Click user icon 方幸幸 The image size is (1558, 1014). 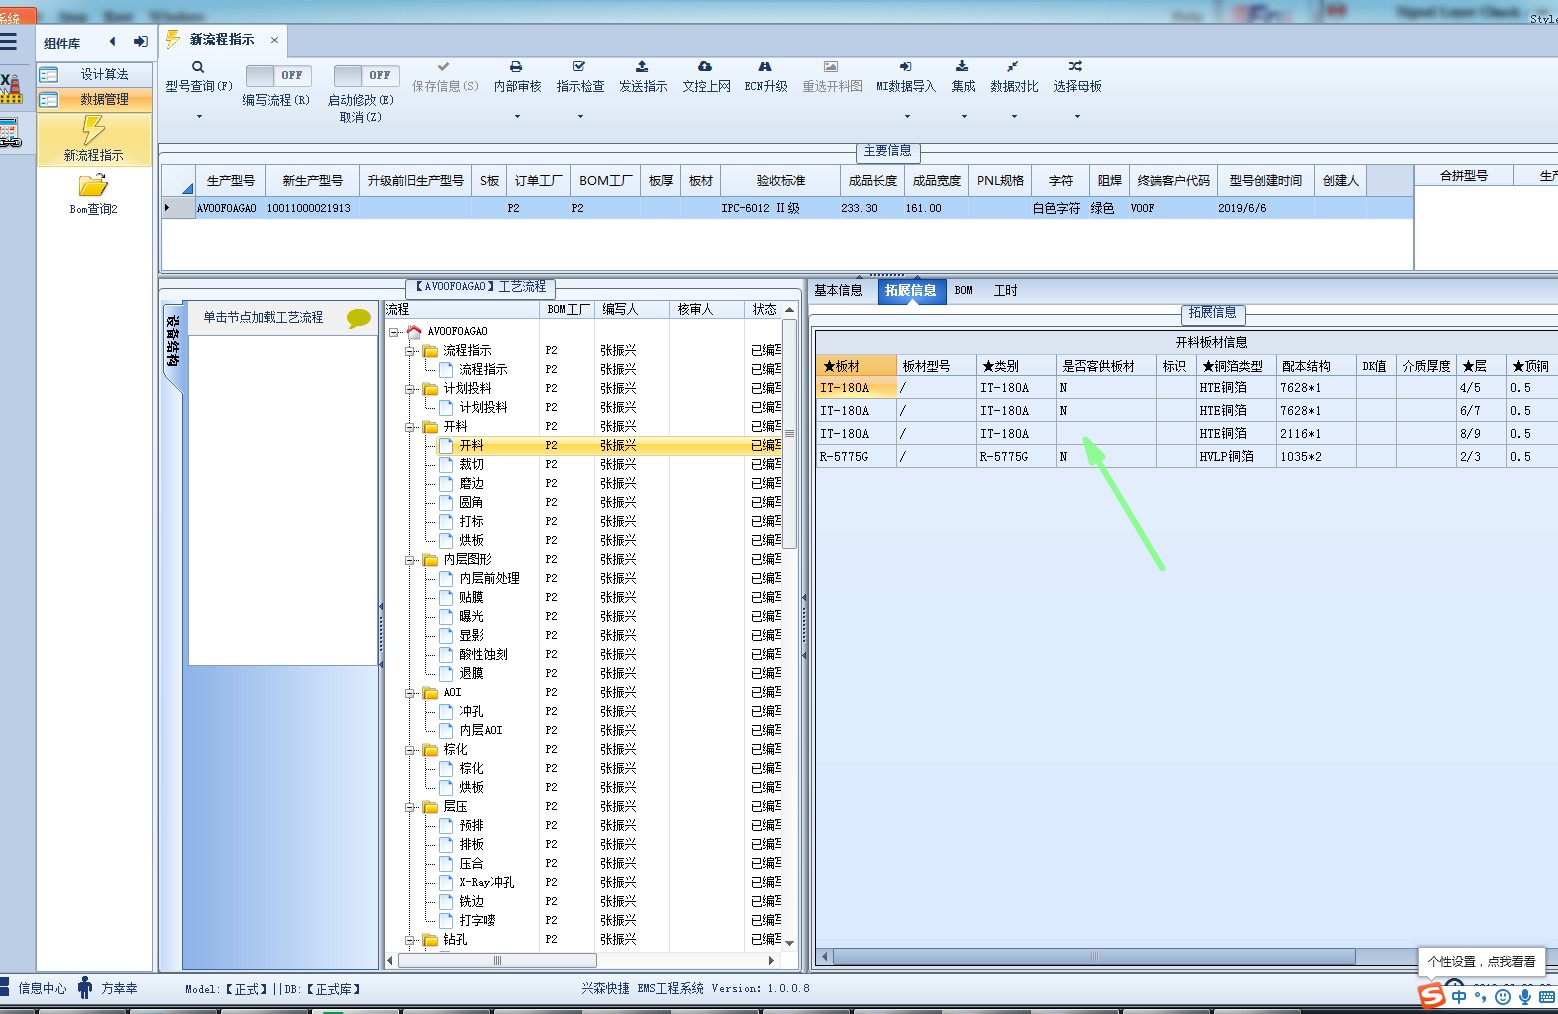coord(86,988)
